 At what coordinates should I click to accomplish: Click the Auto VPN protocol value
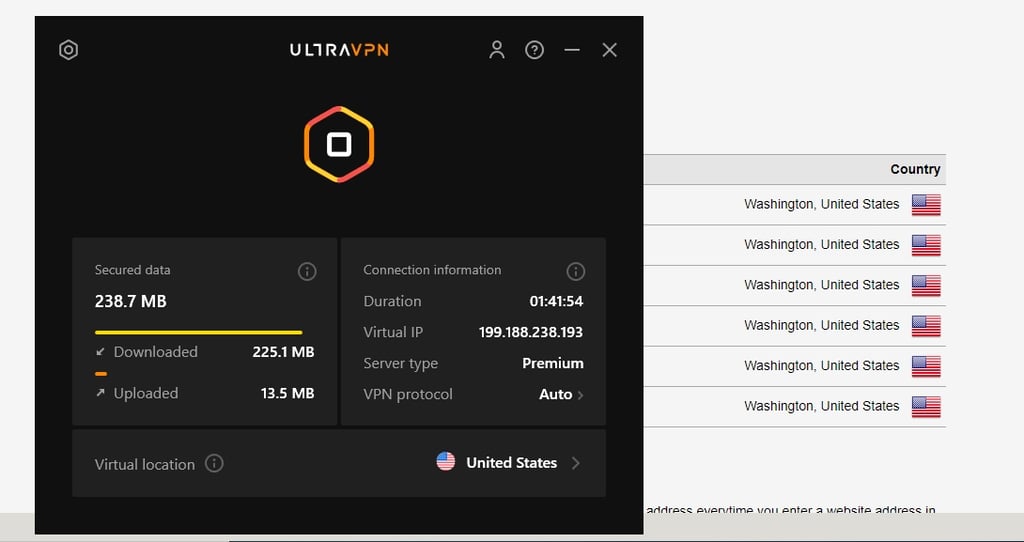[556, 394]
